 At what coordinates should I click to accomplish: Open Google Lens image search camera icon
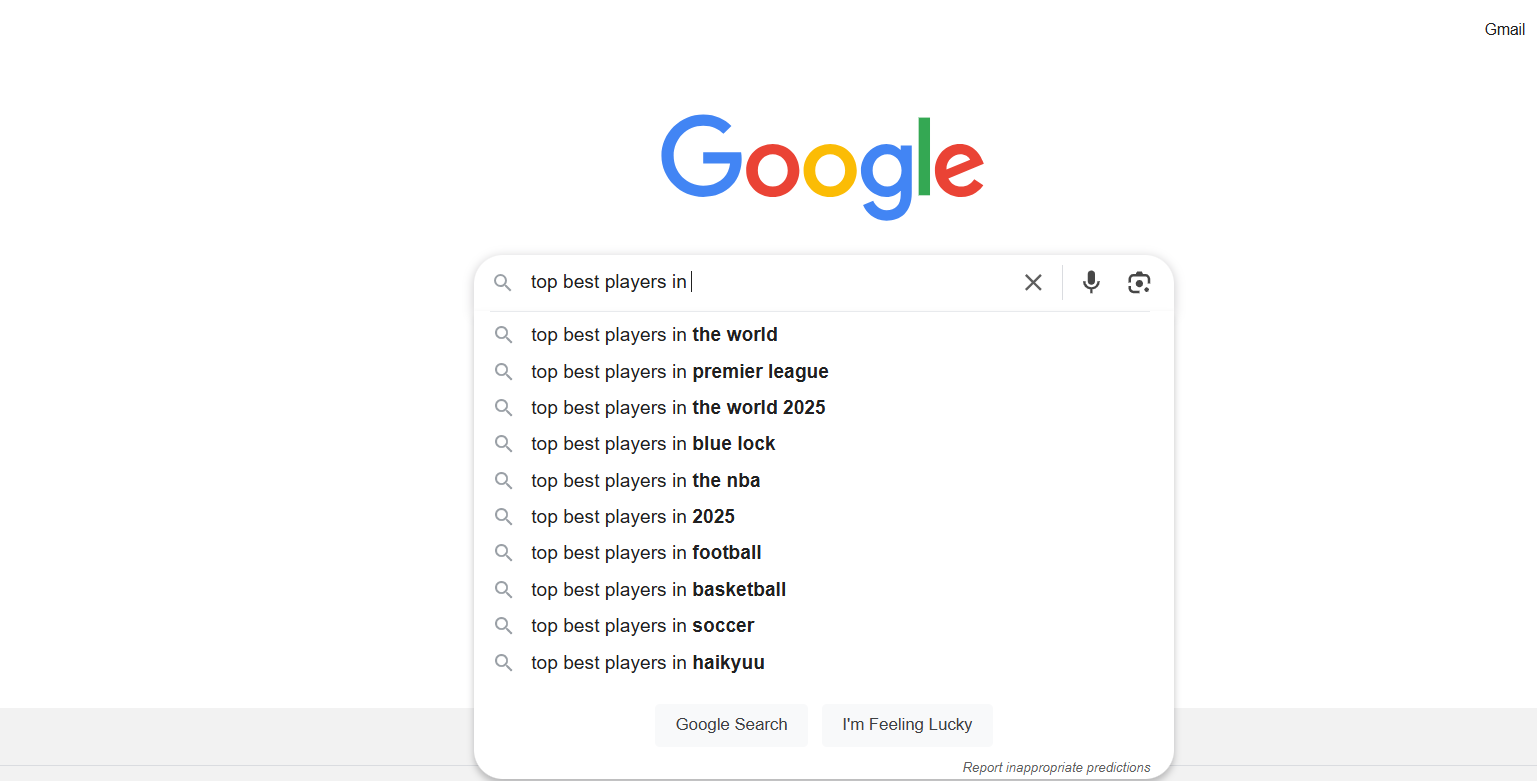click(1138, 282)
